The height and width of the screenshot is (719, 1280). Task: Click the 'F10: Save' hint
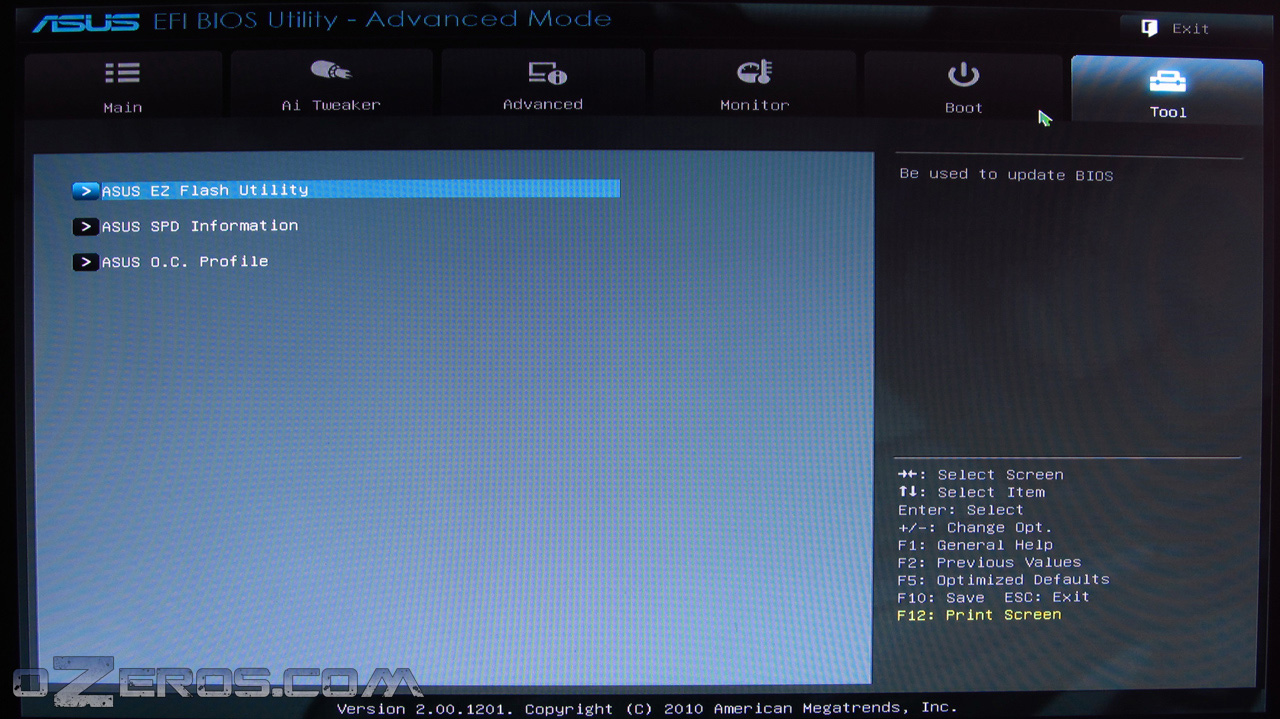tap(941, 597)
